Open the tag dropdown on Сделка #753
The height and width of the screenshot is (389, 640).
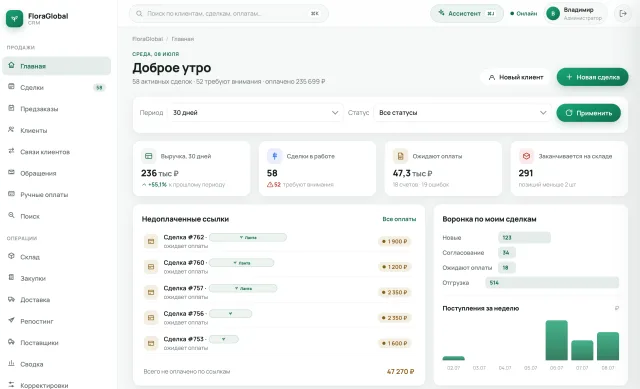pos(224,339)
